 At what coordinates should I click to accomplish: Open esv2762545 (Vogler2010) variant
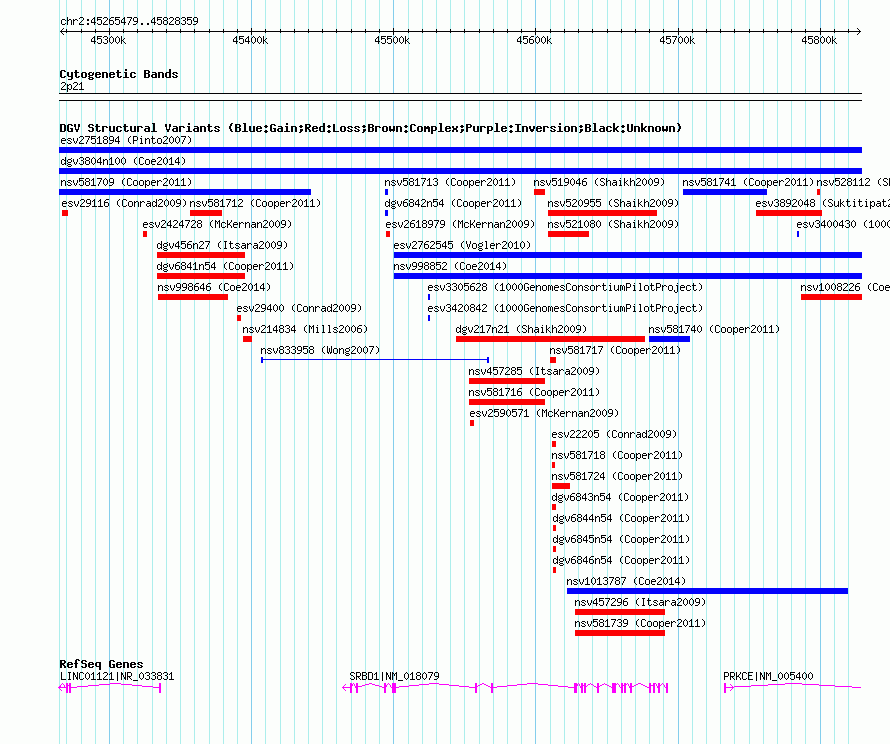click(461, 245)
